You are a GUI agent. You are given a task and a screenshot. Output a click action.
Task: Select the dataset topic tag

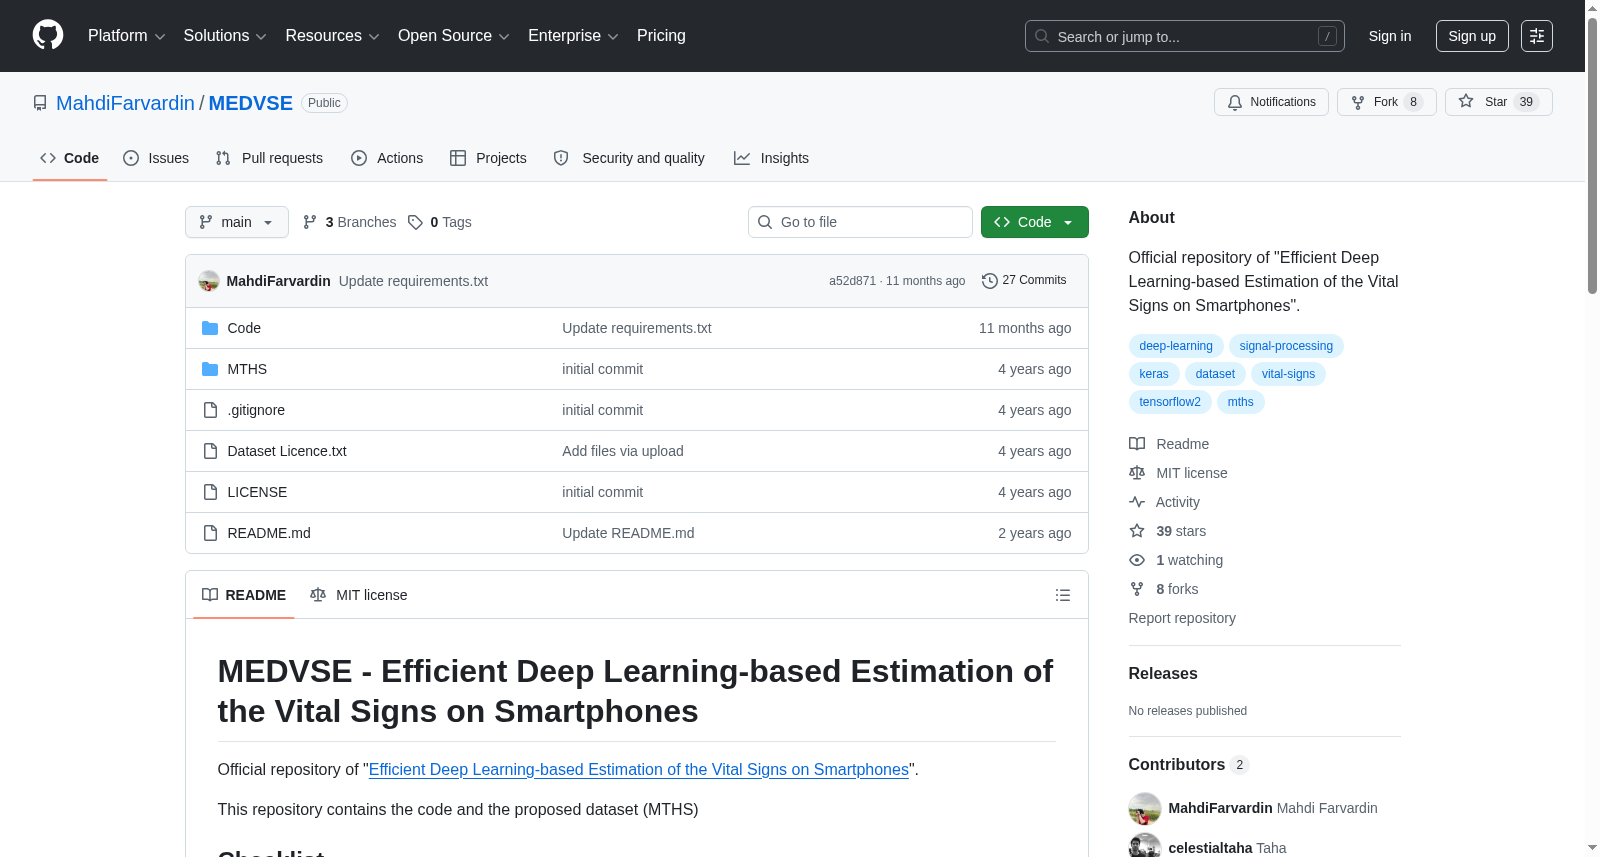tap(1215, 374)
